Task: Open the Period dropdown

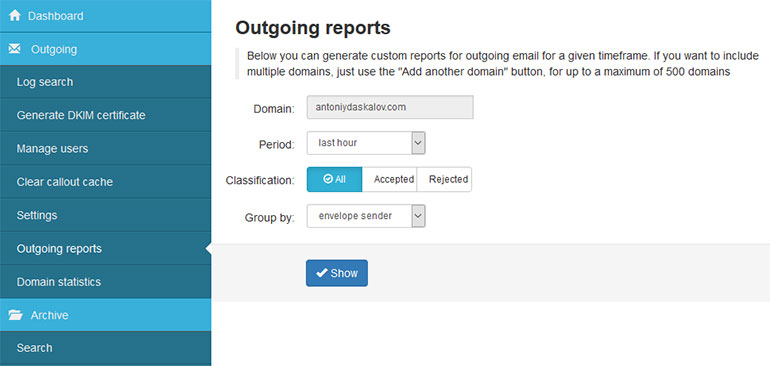Action: (x=366, y=143)
